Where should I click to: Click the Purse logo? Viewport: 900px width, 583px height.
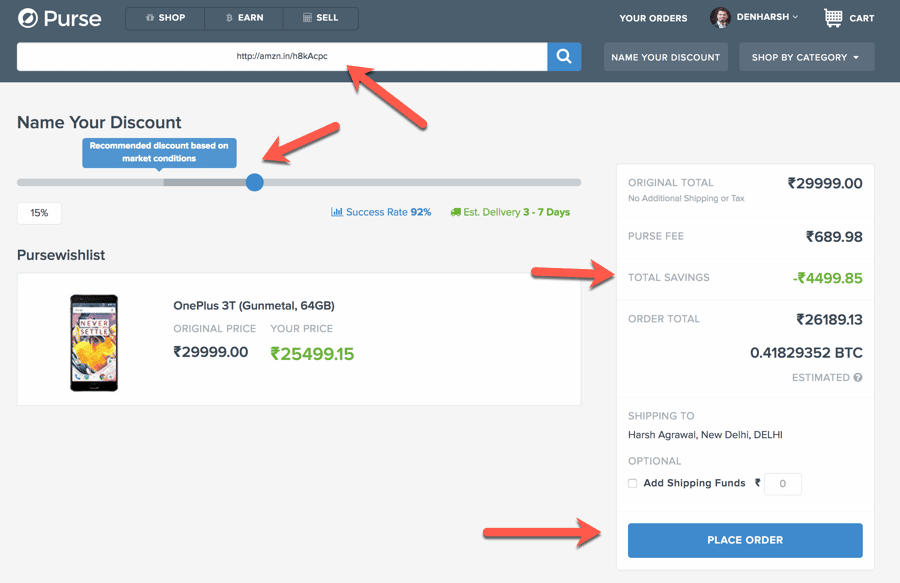point(60,18)
